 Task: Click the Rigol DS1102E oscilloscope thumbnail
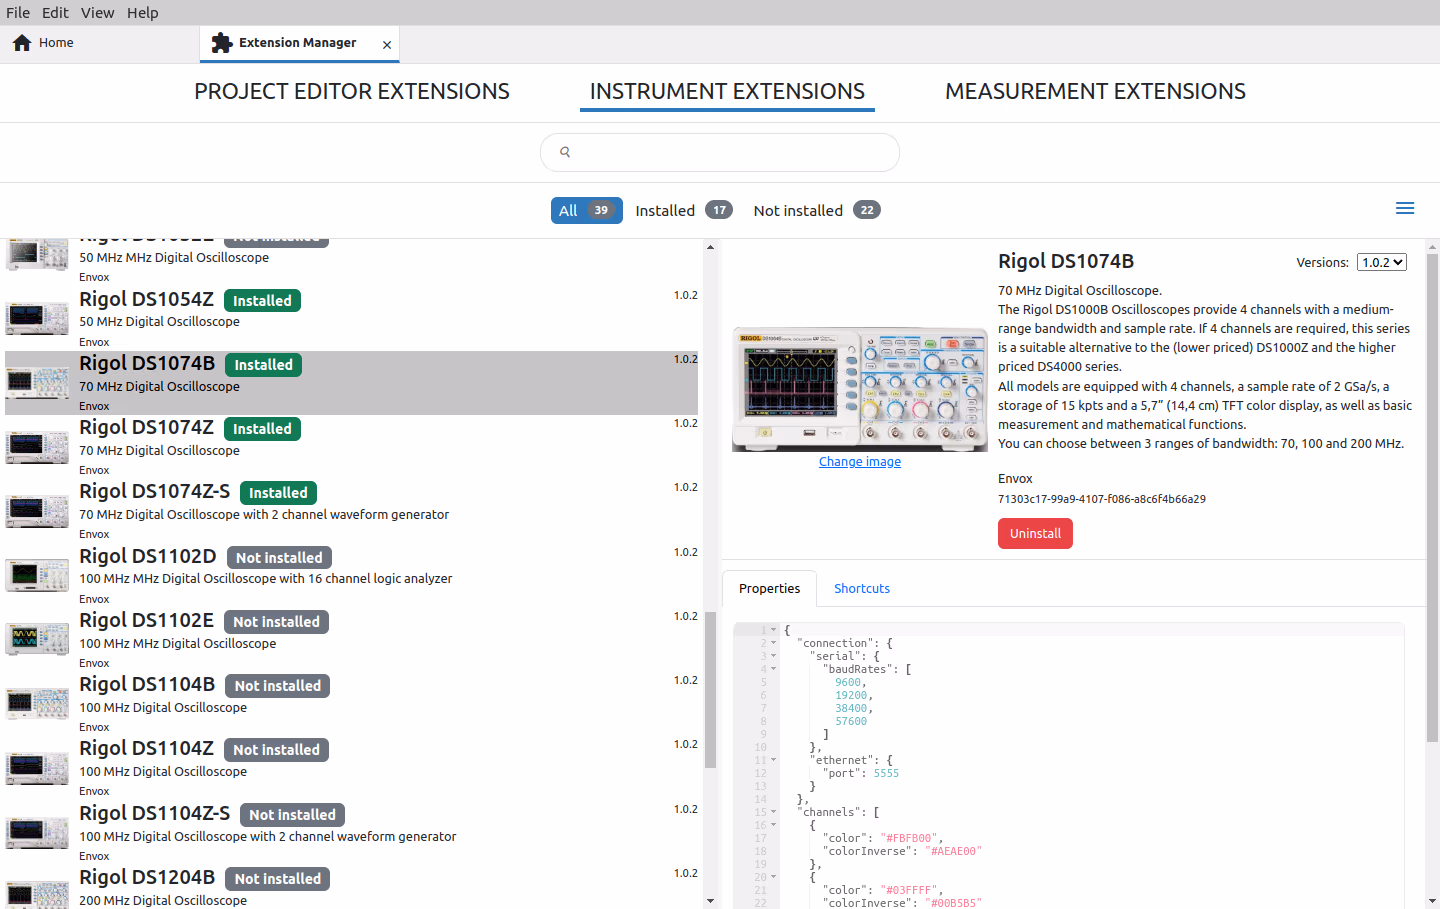(37, 639)
